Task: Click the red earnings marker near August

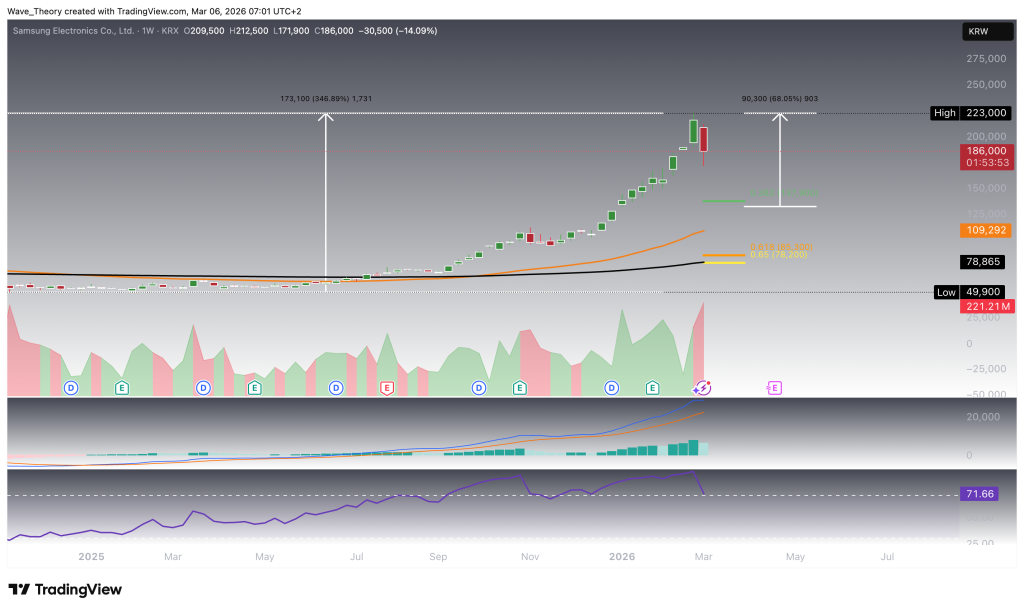Action: click(387, 386)
